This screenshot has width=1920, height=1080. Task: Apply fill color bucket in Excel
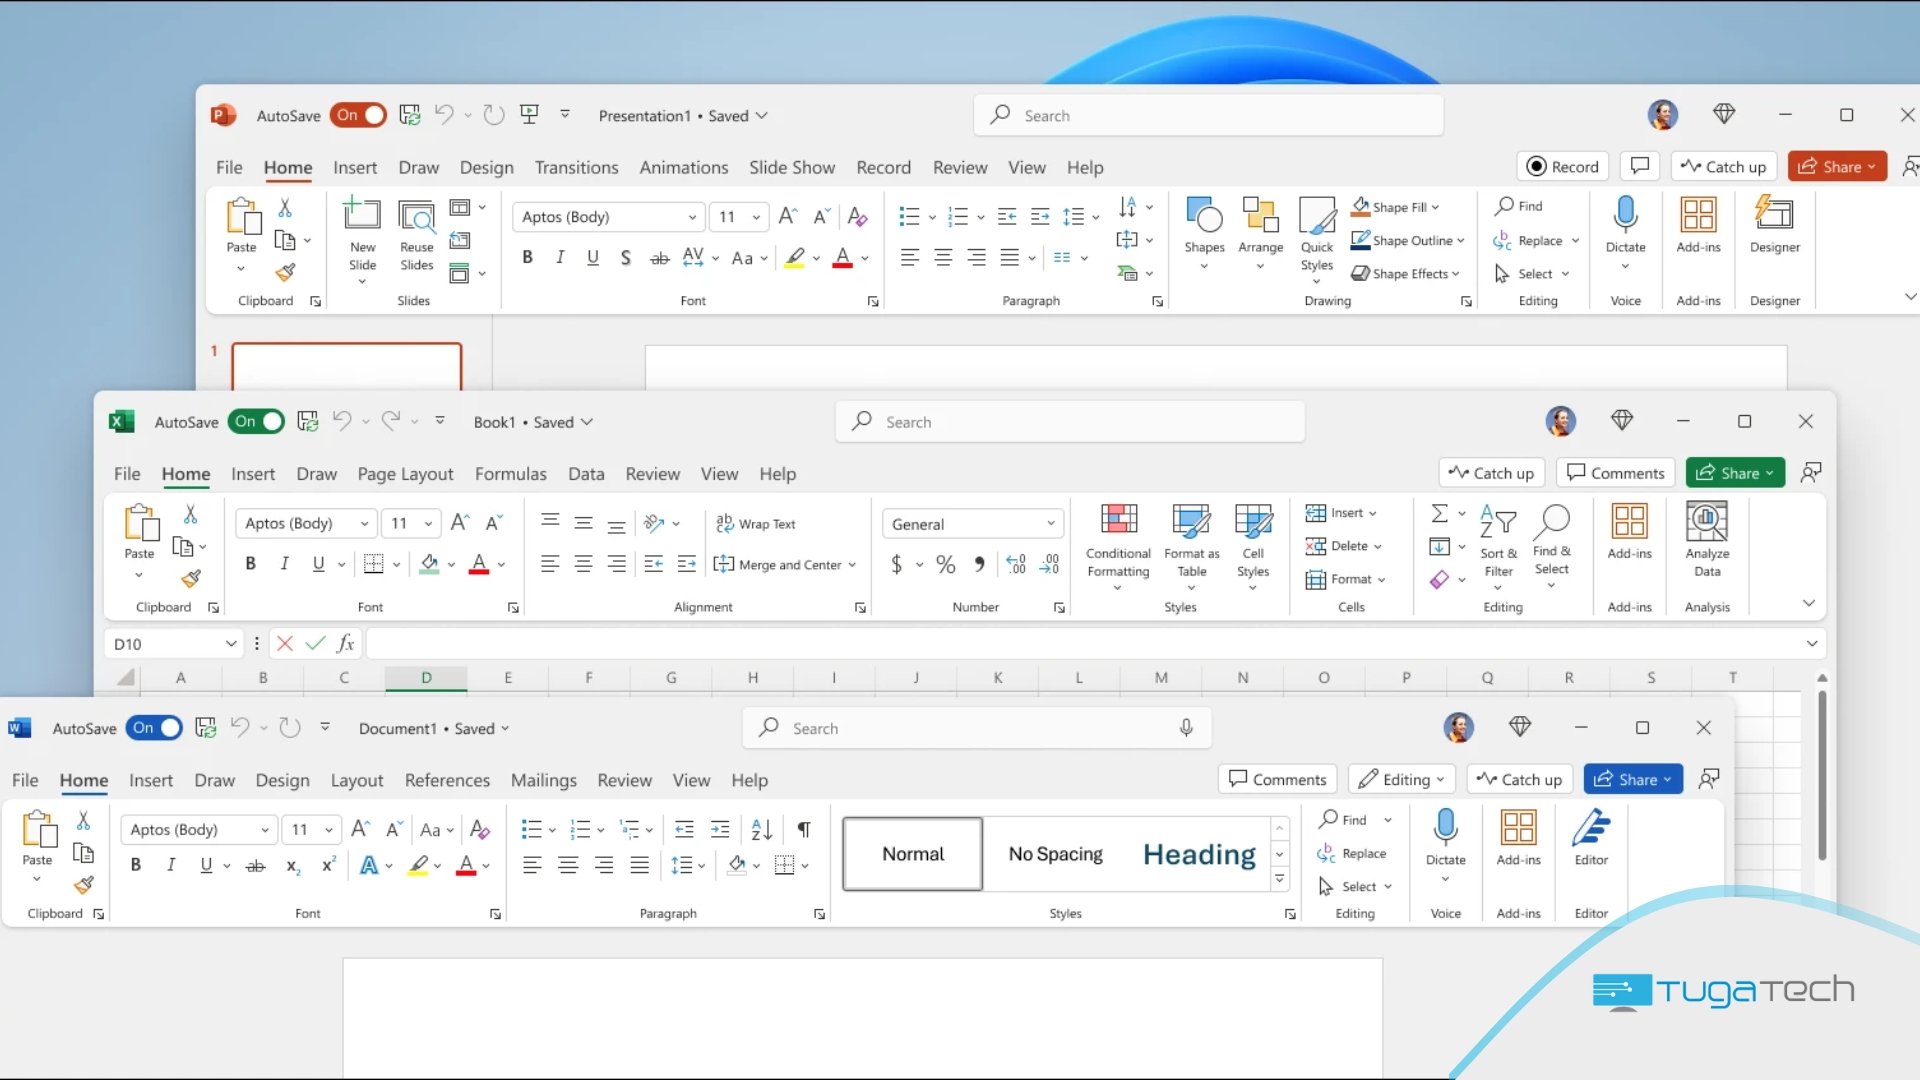point(429,564)
